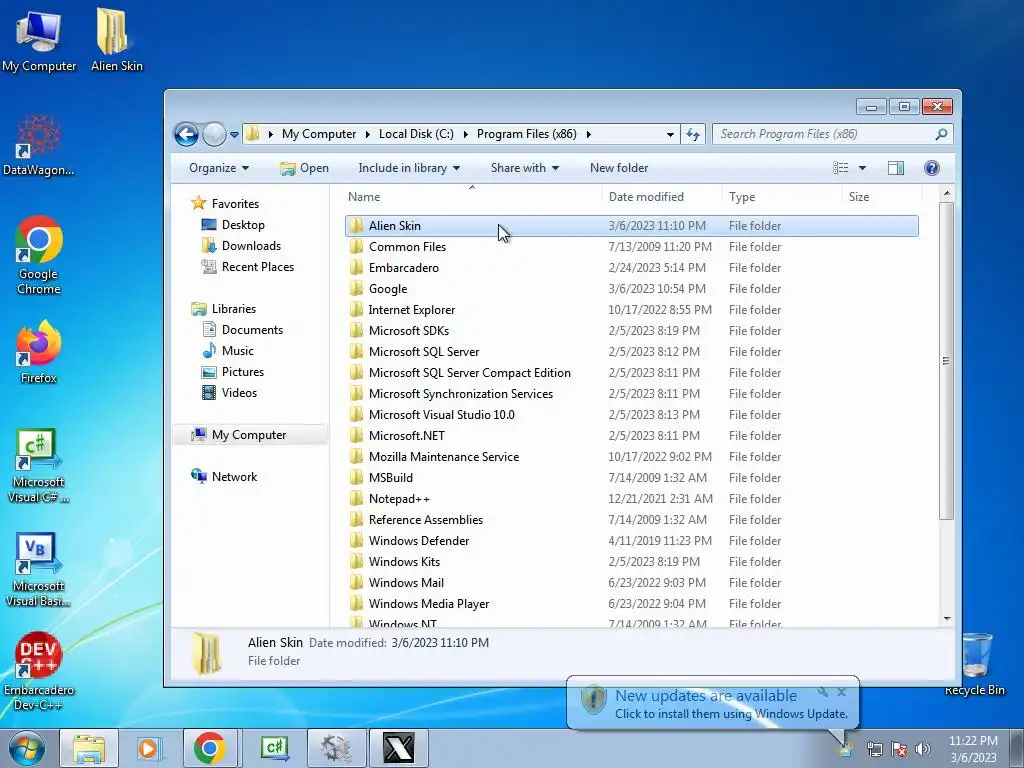This screenshot has width=1024, height=768.
Task: Click the scroll up arrow of file list
Action: tap(947, 194)
